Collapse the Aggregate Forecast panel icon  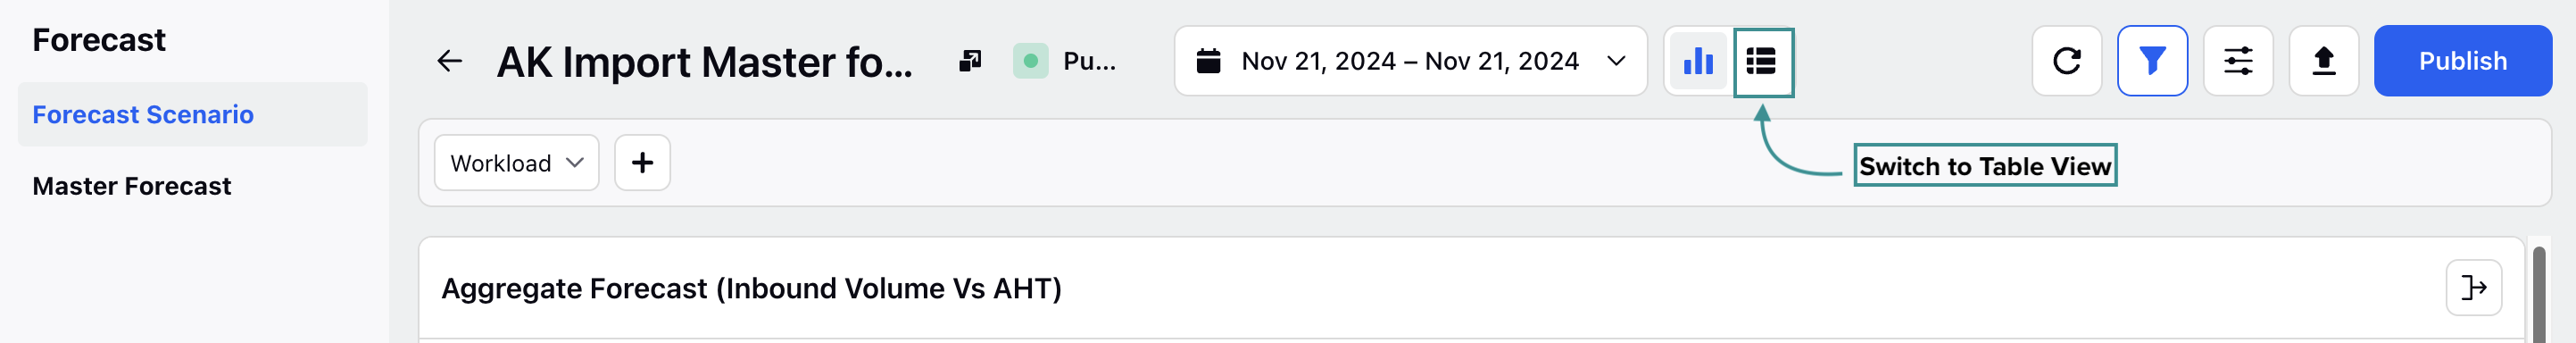pos(2473,288)
